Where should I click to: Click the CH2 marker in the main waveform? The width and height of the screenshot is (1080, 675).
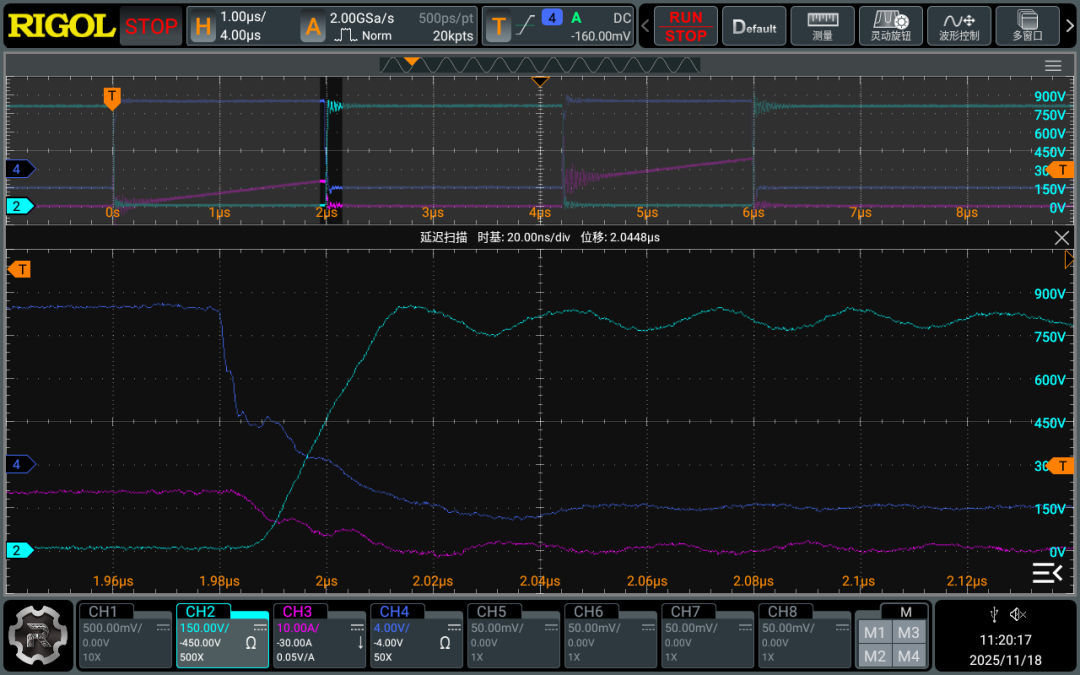pos(20,206)
